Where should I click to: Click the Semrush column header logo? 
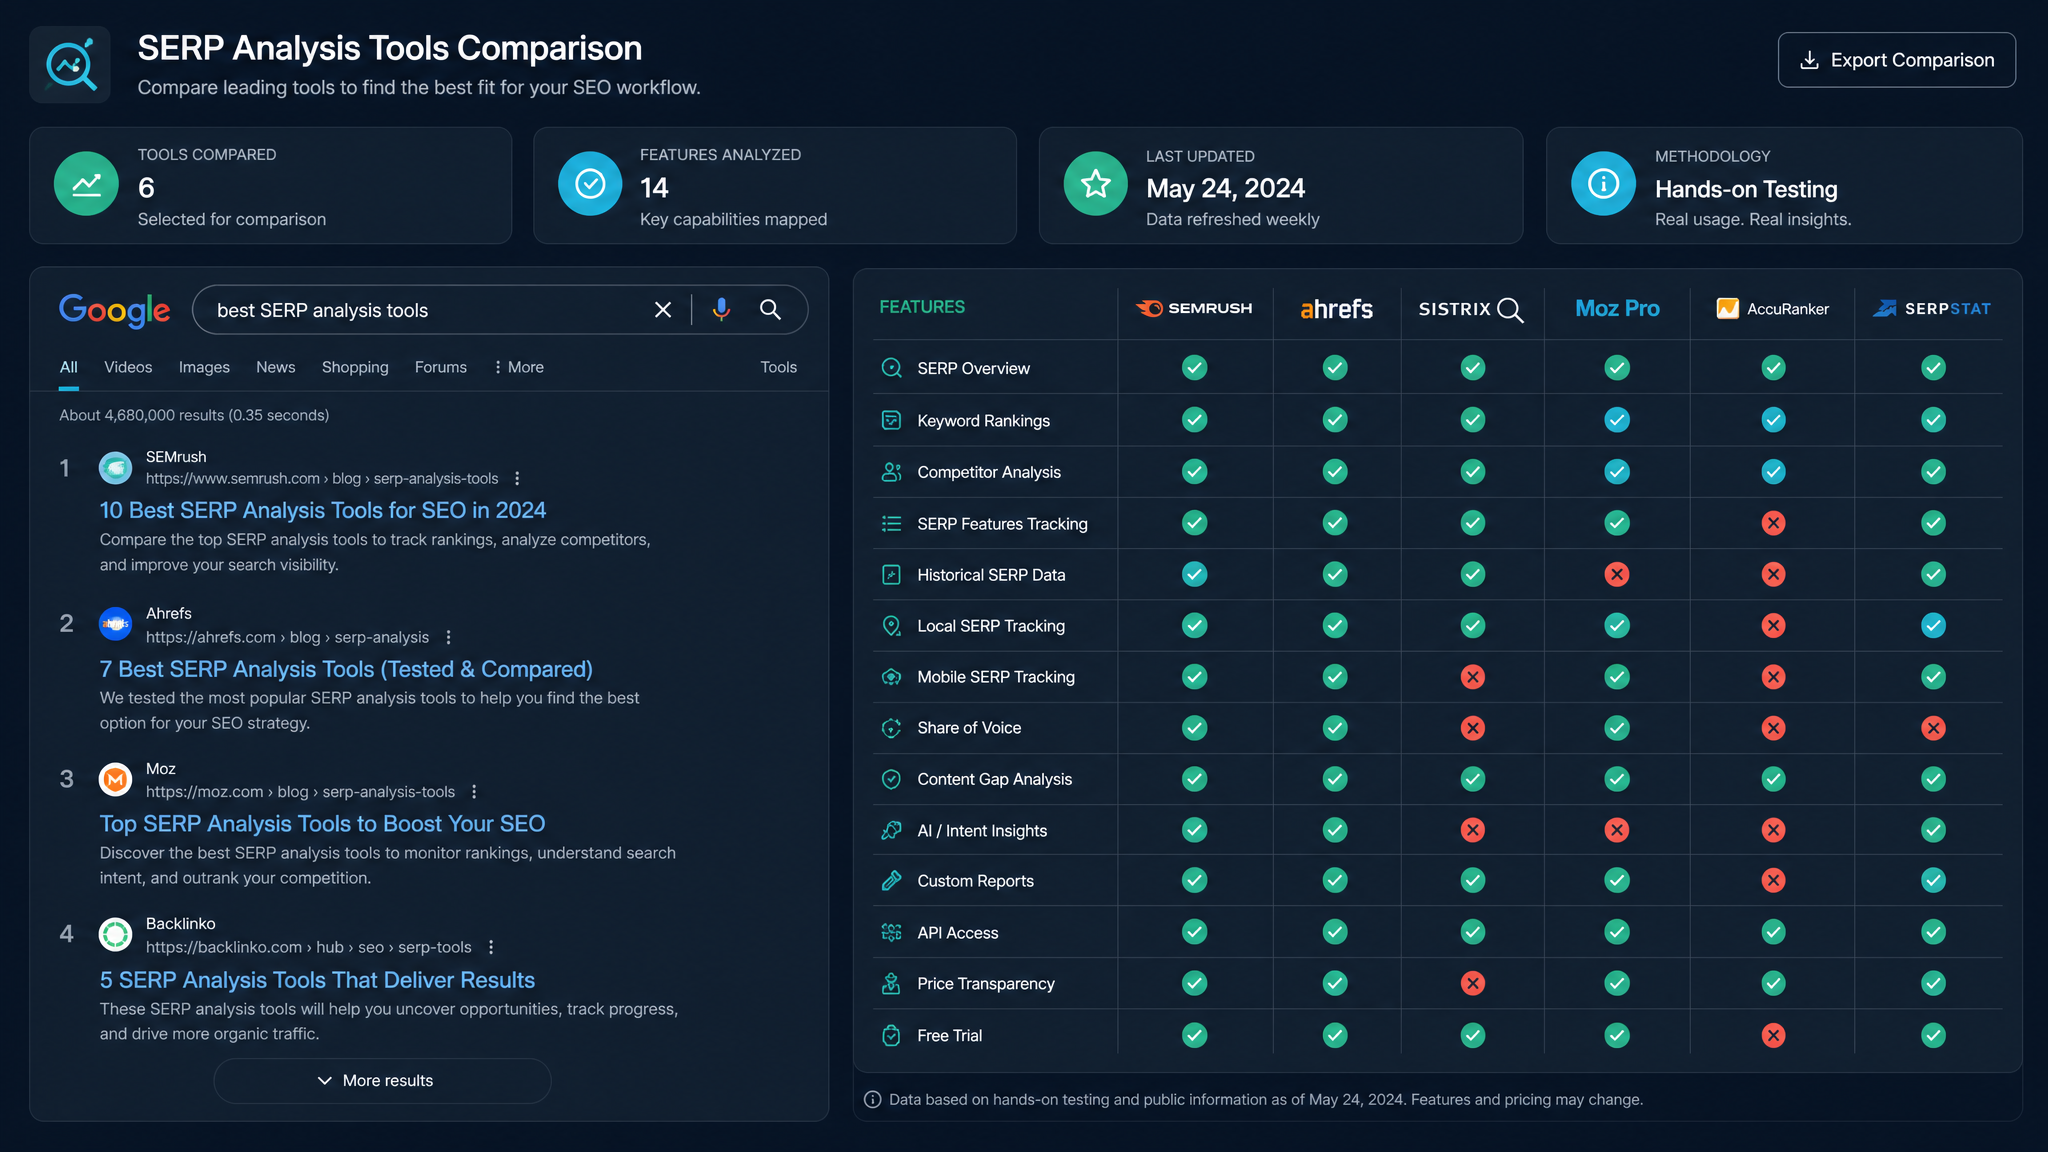click(x=1194, y=308)
